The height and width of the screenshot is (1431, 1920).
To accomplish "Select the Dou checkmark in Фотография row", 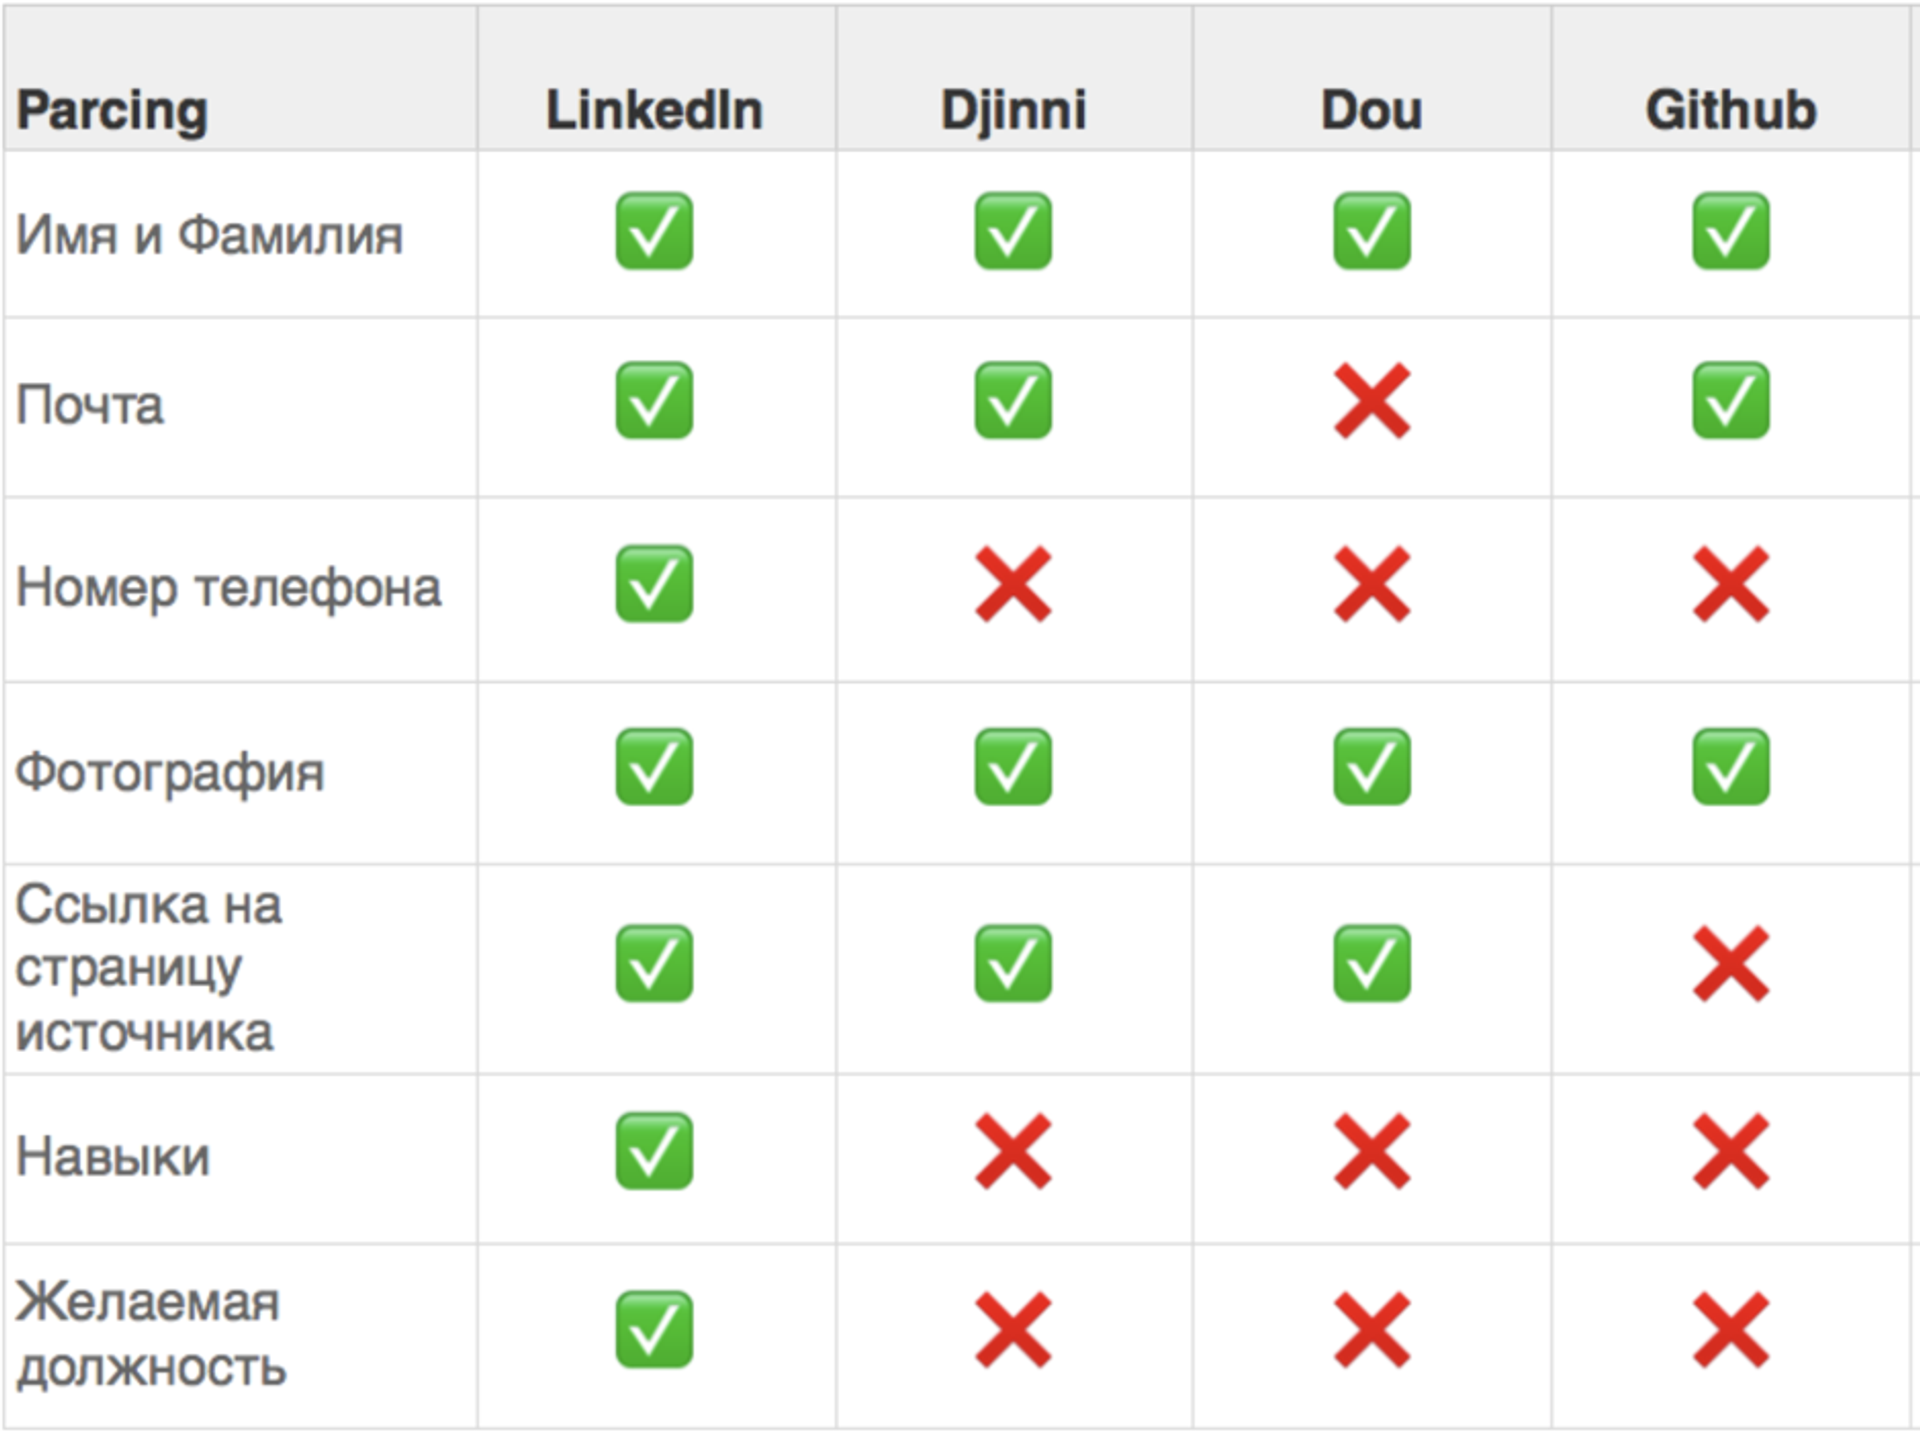I will click(1372, 767).
